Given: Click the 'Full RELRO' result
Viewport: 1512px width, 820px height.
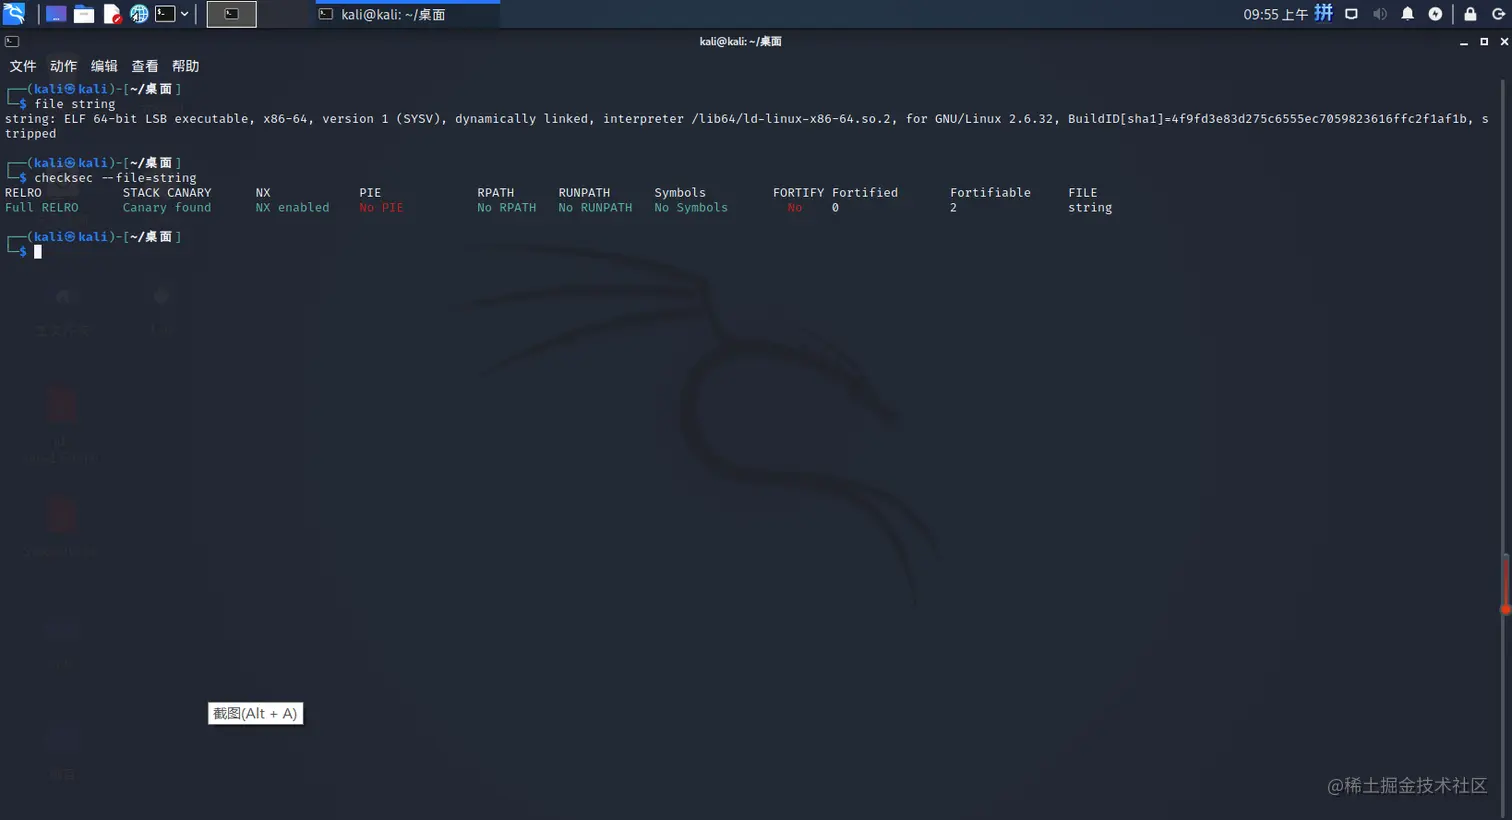Looking at the screenshot, I should pos(41,208).
